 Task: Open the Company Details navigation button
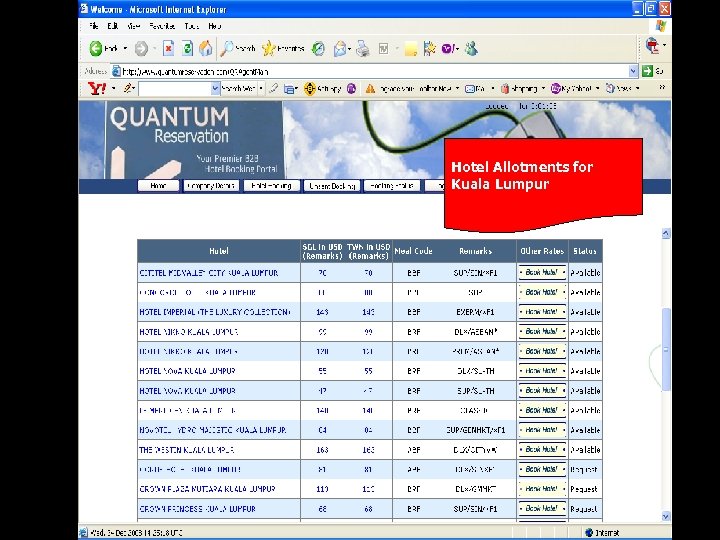pyautogui.click(x=211, y=186)
